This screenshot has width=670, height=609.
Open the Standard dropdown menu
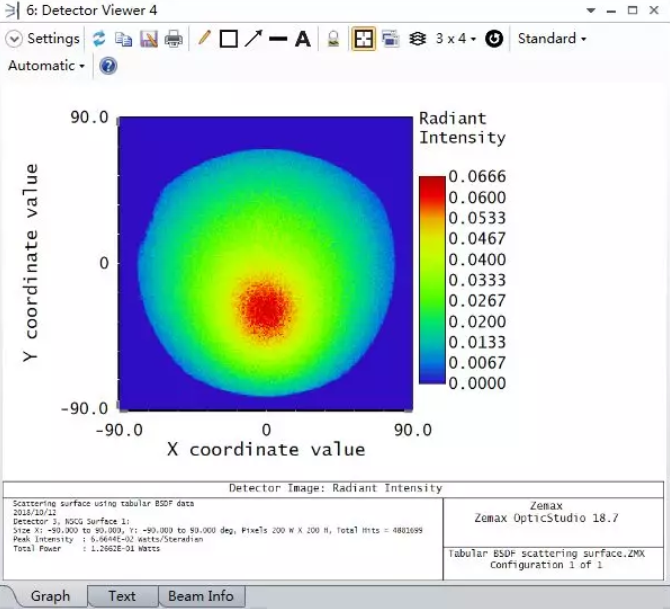552,39
